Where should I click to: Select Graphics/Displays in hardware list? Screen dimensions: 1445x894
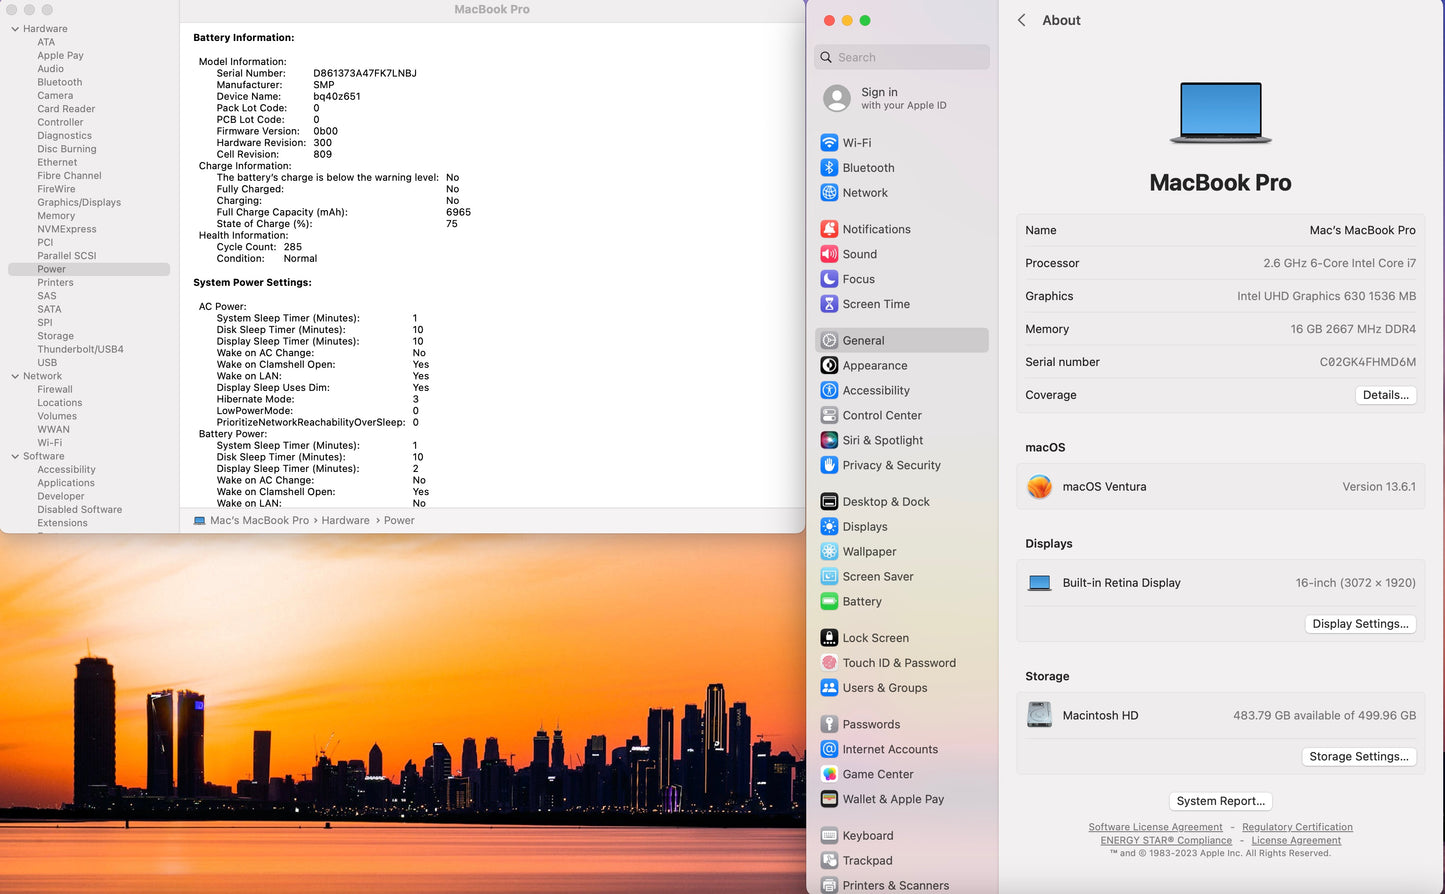click(79, 202)
